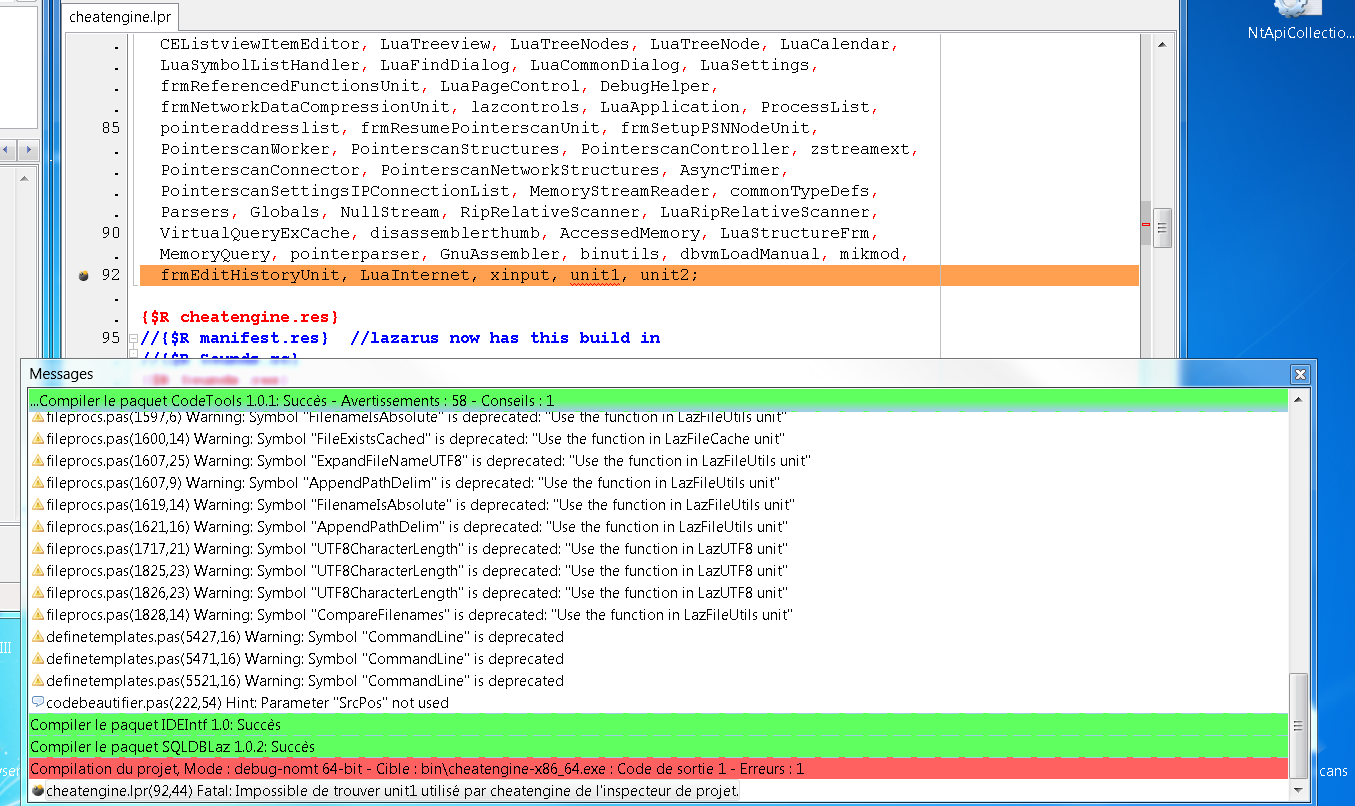1355x806 pixels.
Task: Click the underlined unit1 identifier on line 92
Action: 595,275
